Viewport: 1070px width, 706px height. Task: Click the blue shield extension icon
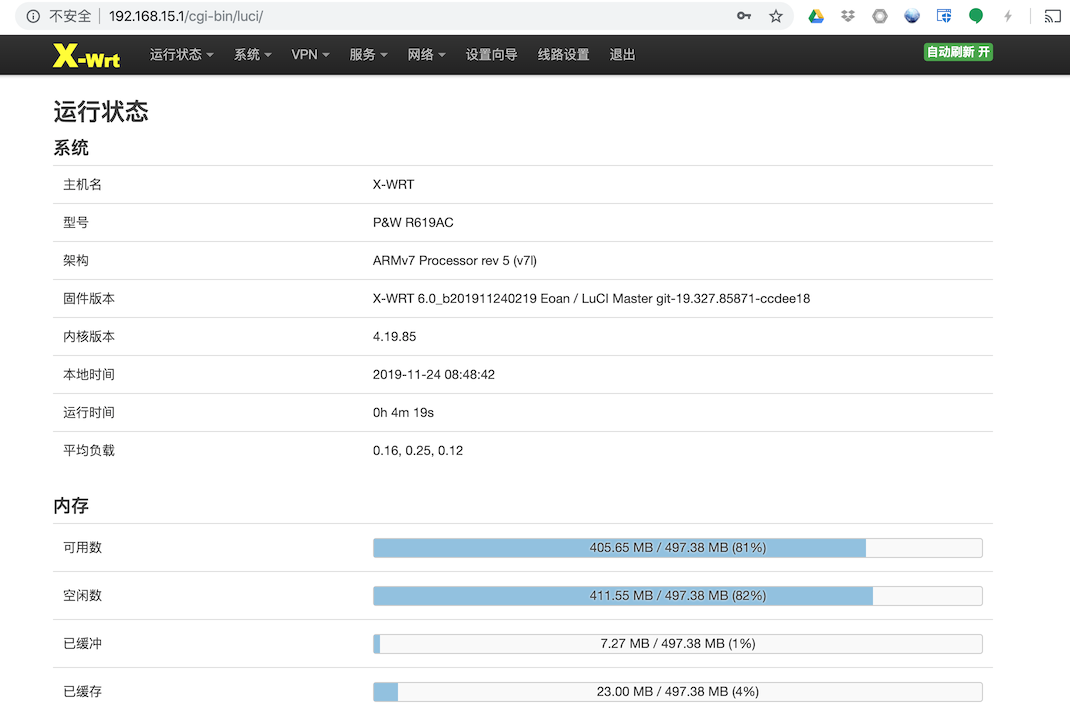(943, 16)
